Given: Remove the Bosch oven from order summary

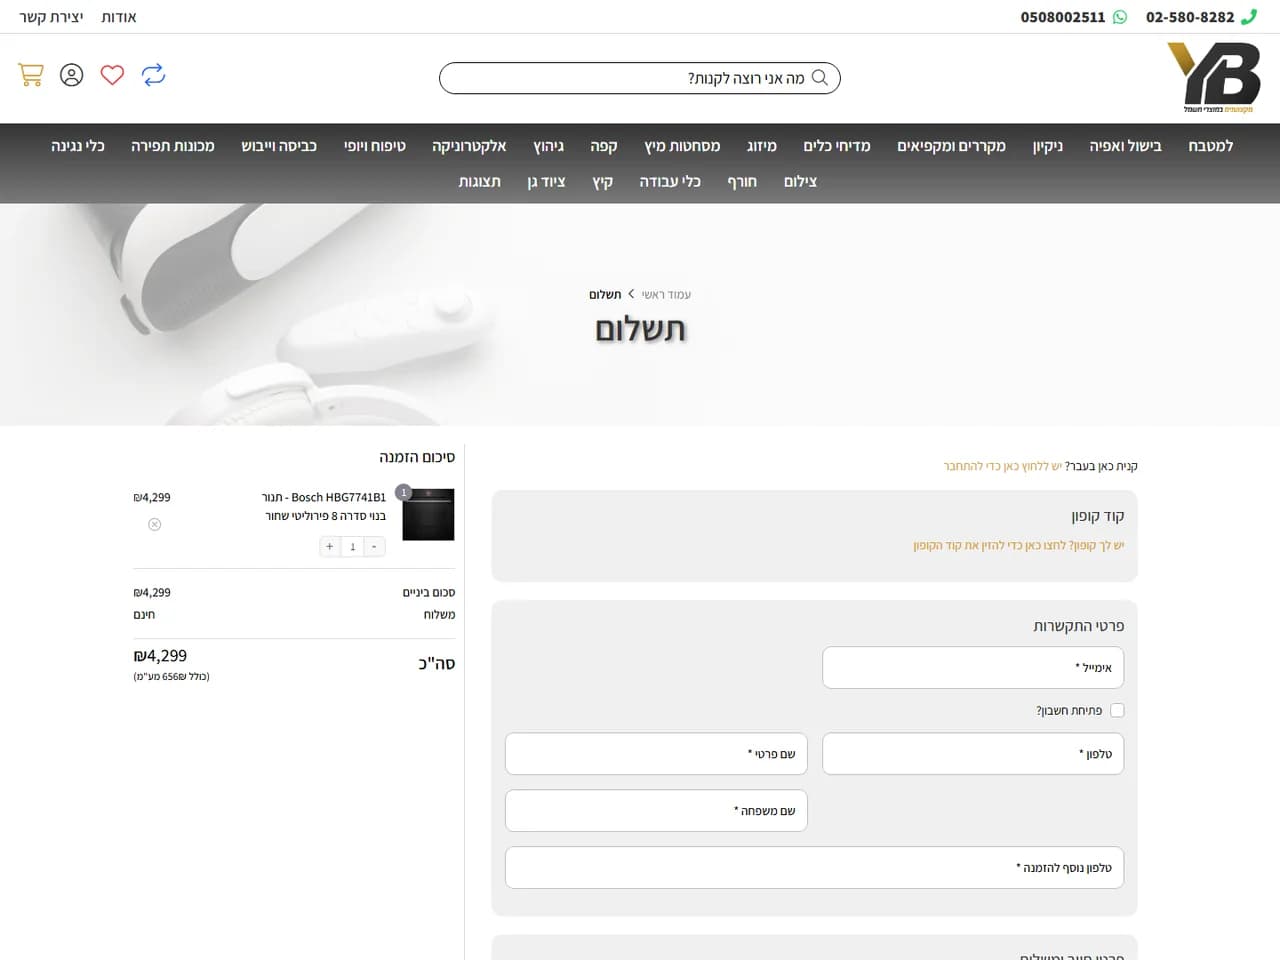Looking at the screenshot, I should (154, 524).
